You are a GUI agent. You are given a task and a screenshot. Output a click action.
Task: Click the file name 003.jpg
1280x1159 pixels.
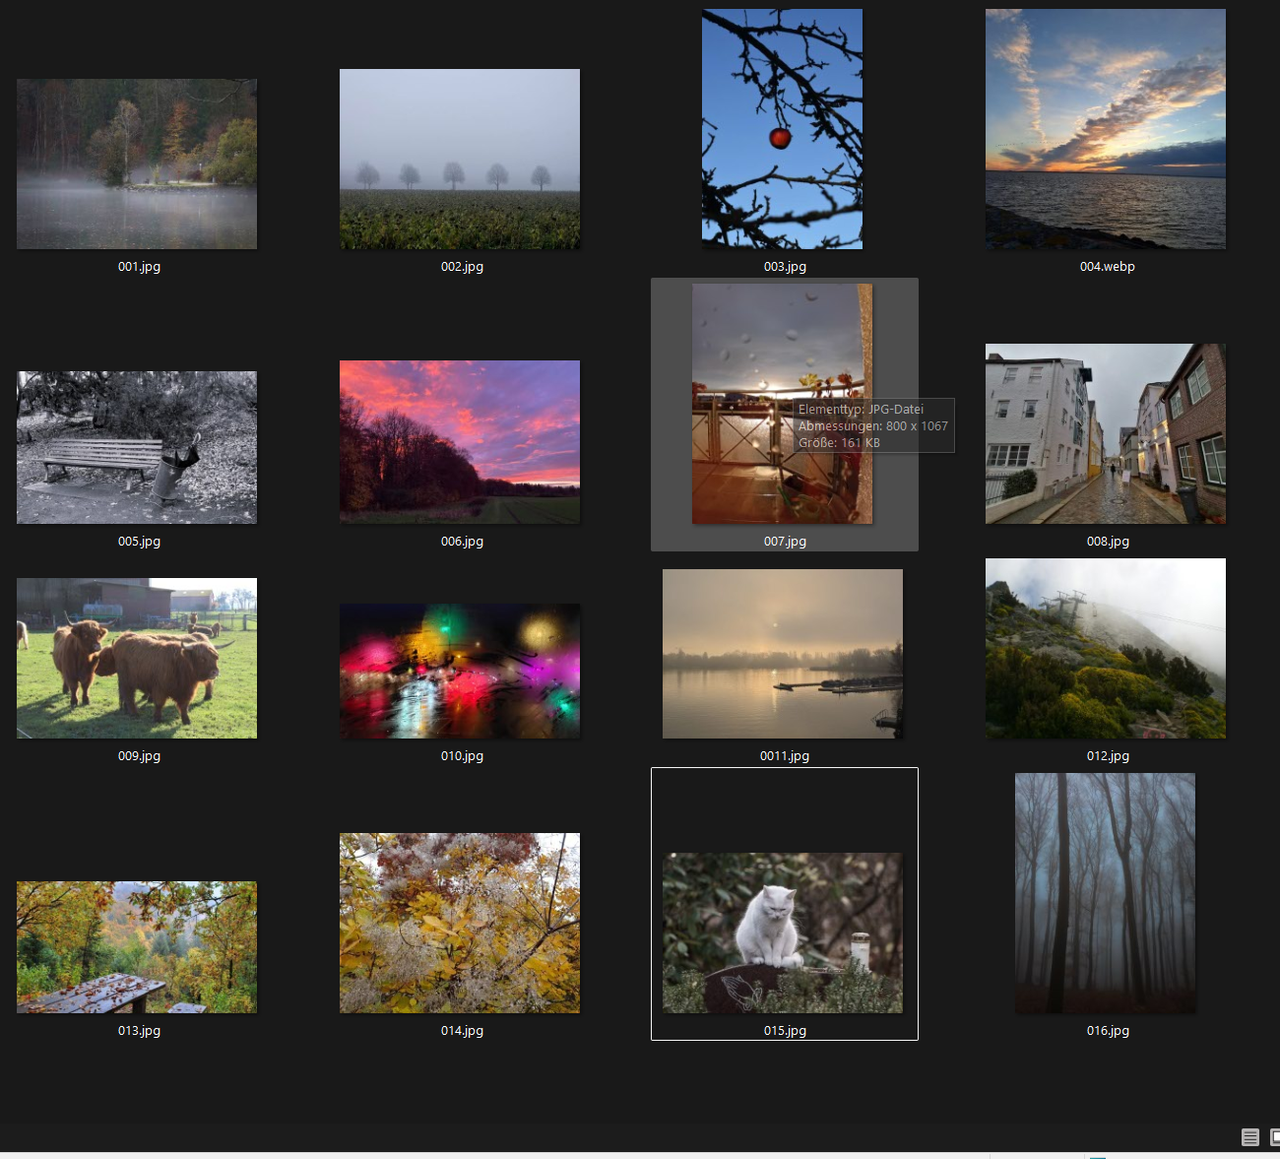[x=785, y=267]
